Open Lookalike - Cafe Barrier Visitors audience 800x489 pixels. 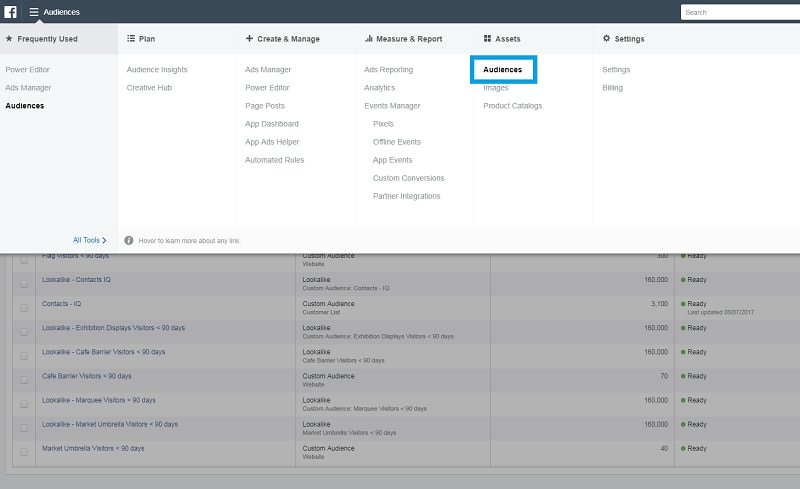coord(104,352)
